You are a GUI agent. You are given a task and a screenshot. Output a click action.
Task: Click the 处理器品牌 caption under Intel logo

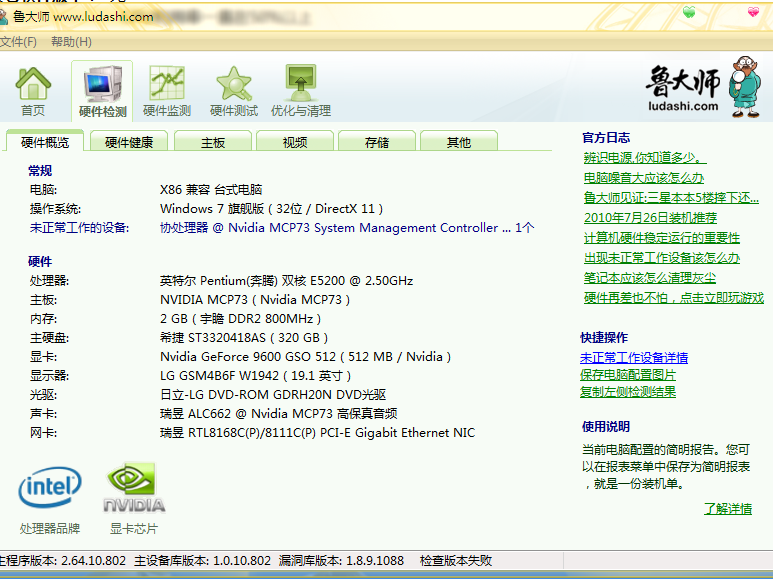tap(50, 529)
